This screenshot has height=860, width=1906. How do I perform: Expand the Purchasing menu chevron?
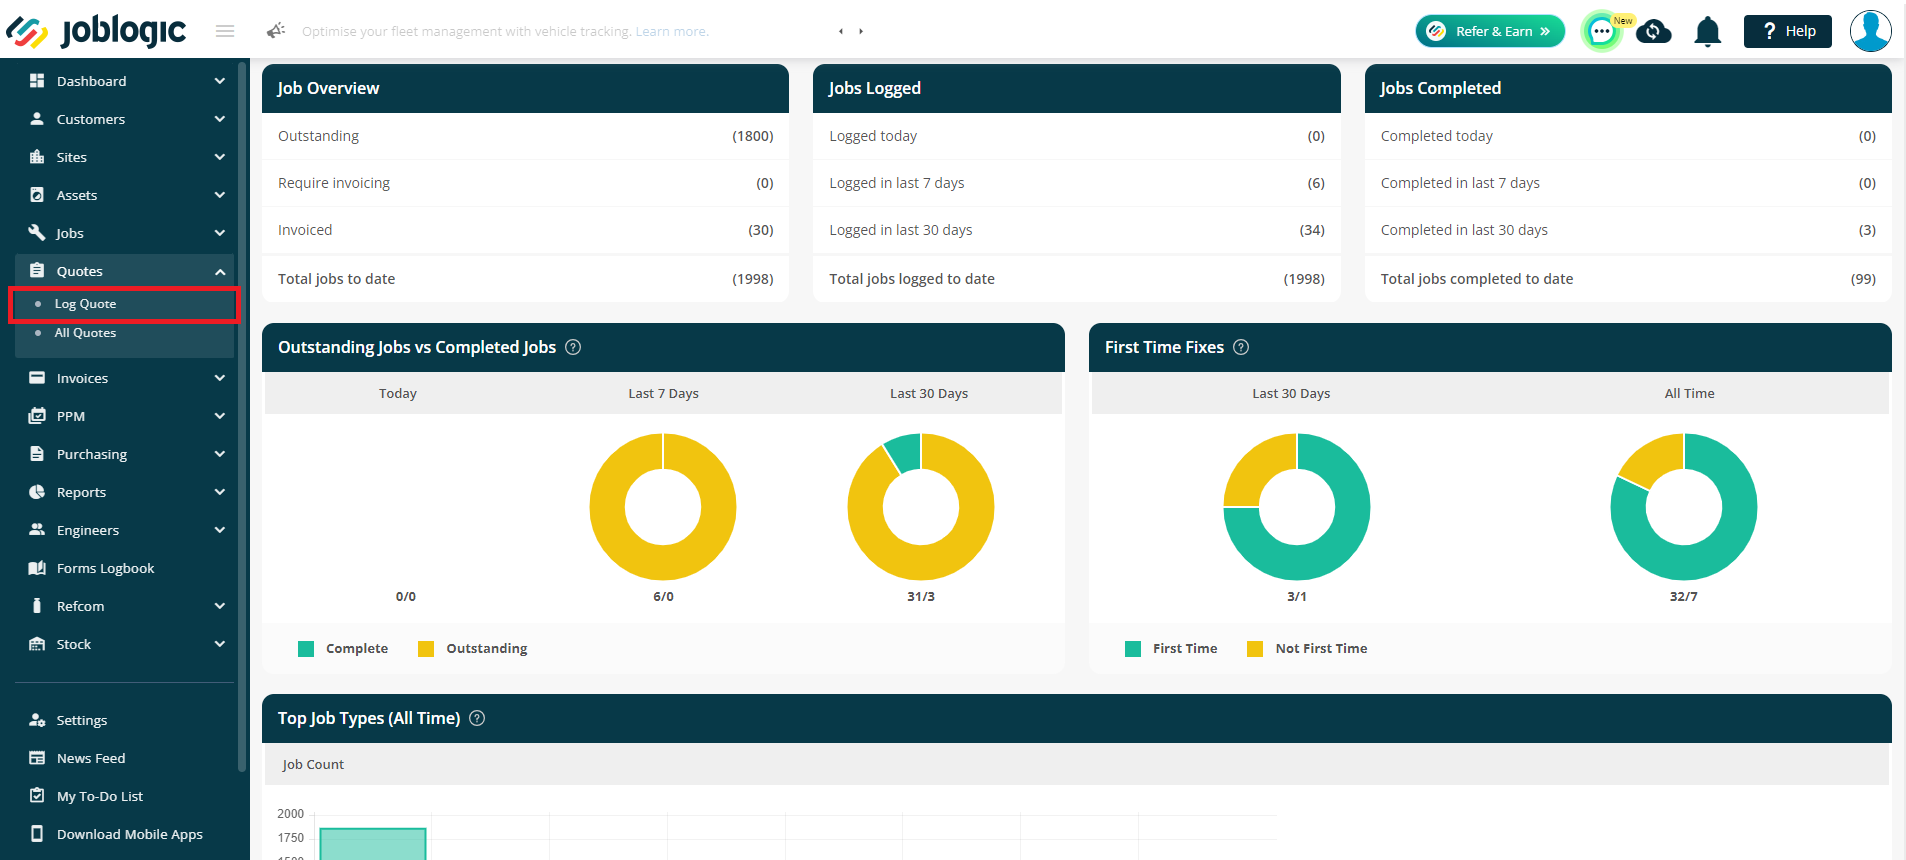coord(220,454)
